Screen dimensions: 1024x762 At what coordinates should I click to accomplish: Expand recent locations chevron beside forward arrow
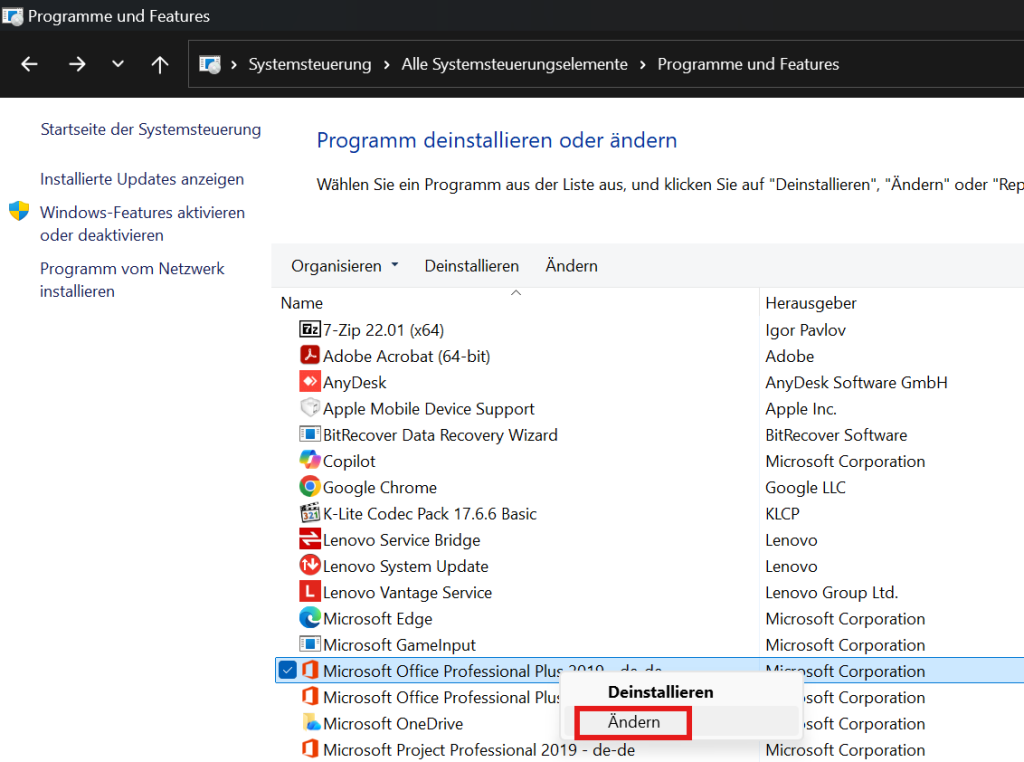[x=118, y=64]
